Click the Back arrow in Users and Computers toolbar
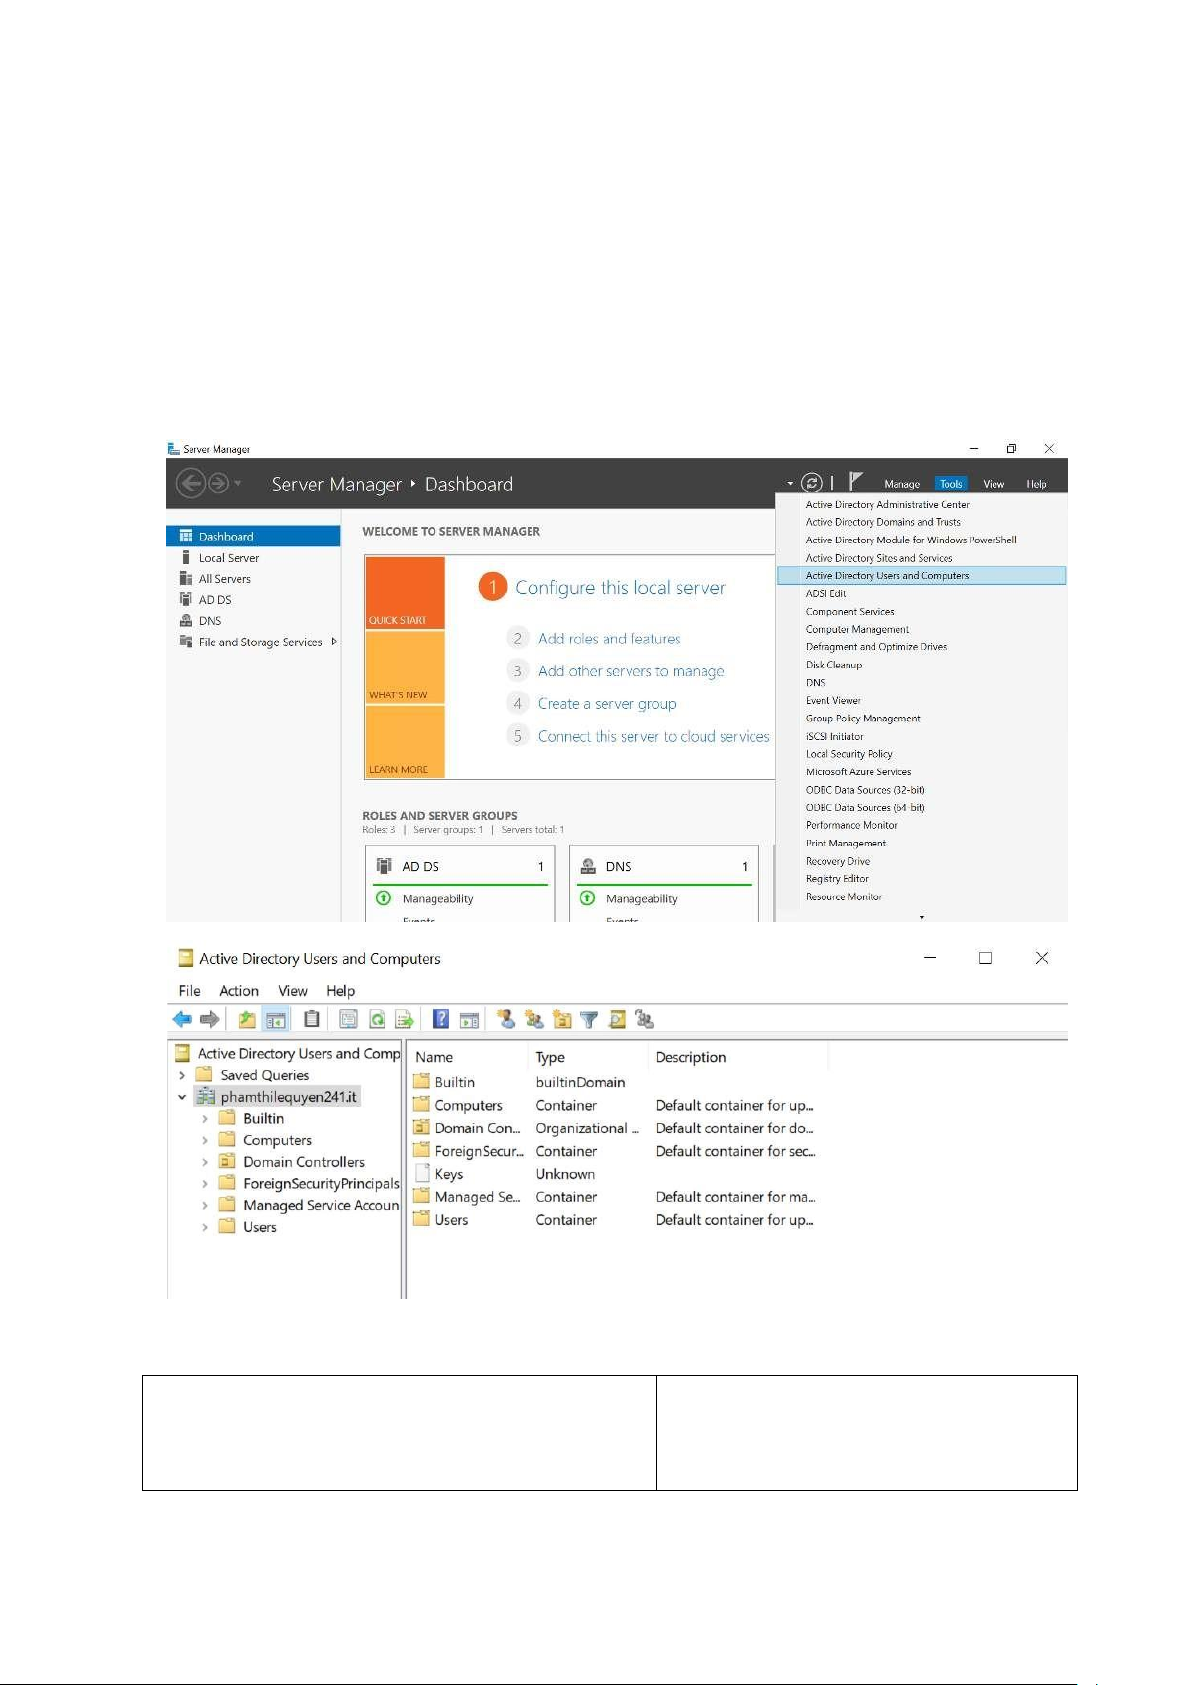1192x1685 pixels. (x=182, y=1019)
